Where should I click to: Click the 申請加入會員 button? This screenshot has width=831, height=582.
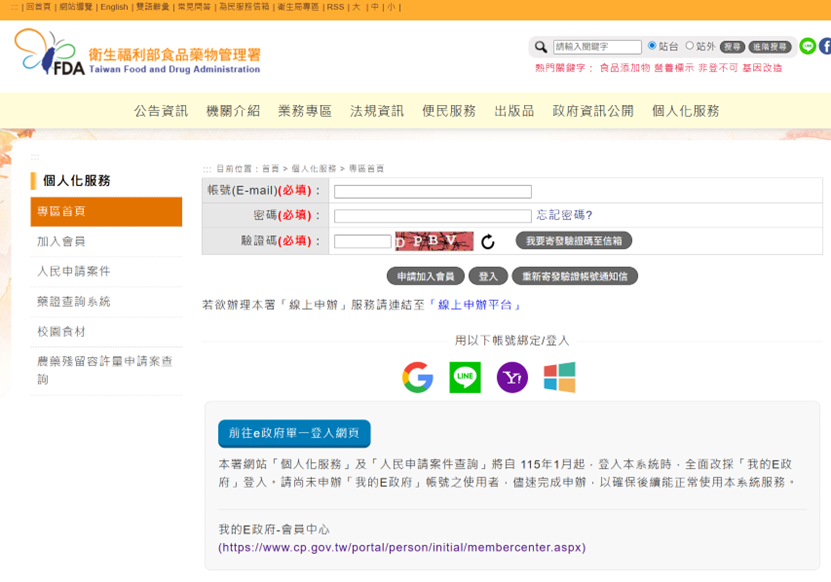click(x=425, y=276)
